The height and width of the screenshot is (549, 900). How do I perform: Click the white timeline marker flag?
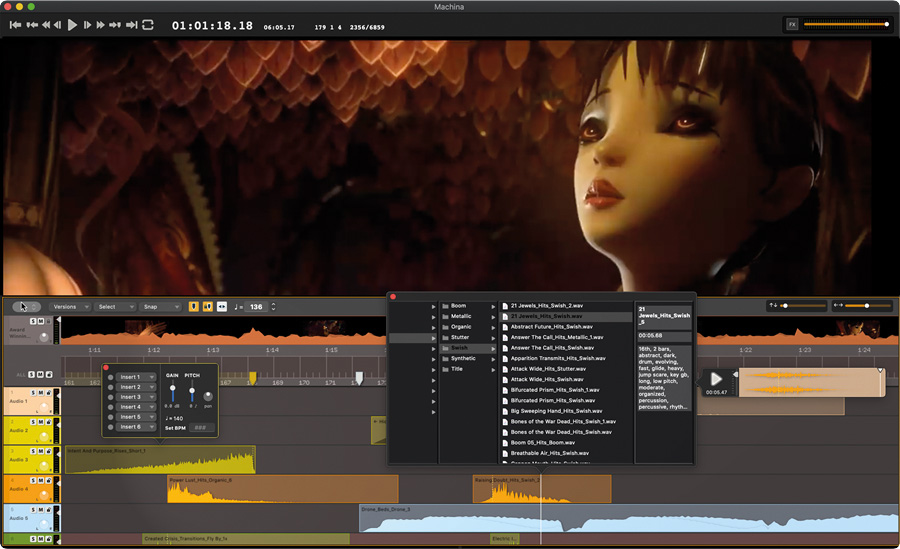pos(359,377)
